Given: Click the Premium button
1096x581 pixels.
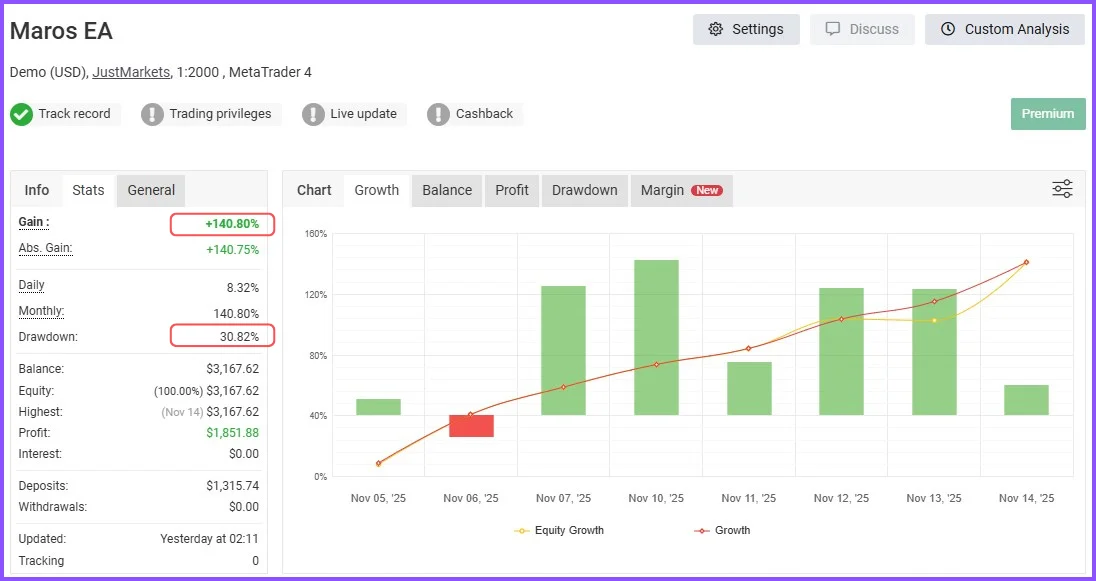Looking at the screenshot, I should click(x=1047, y=113).
